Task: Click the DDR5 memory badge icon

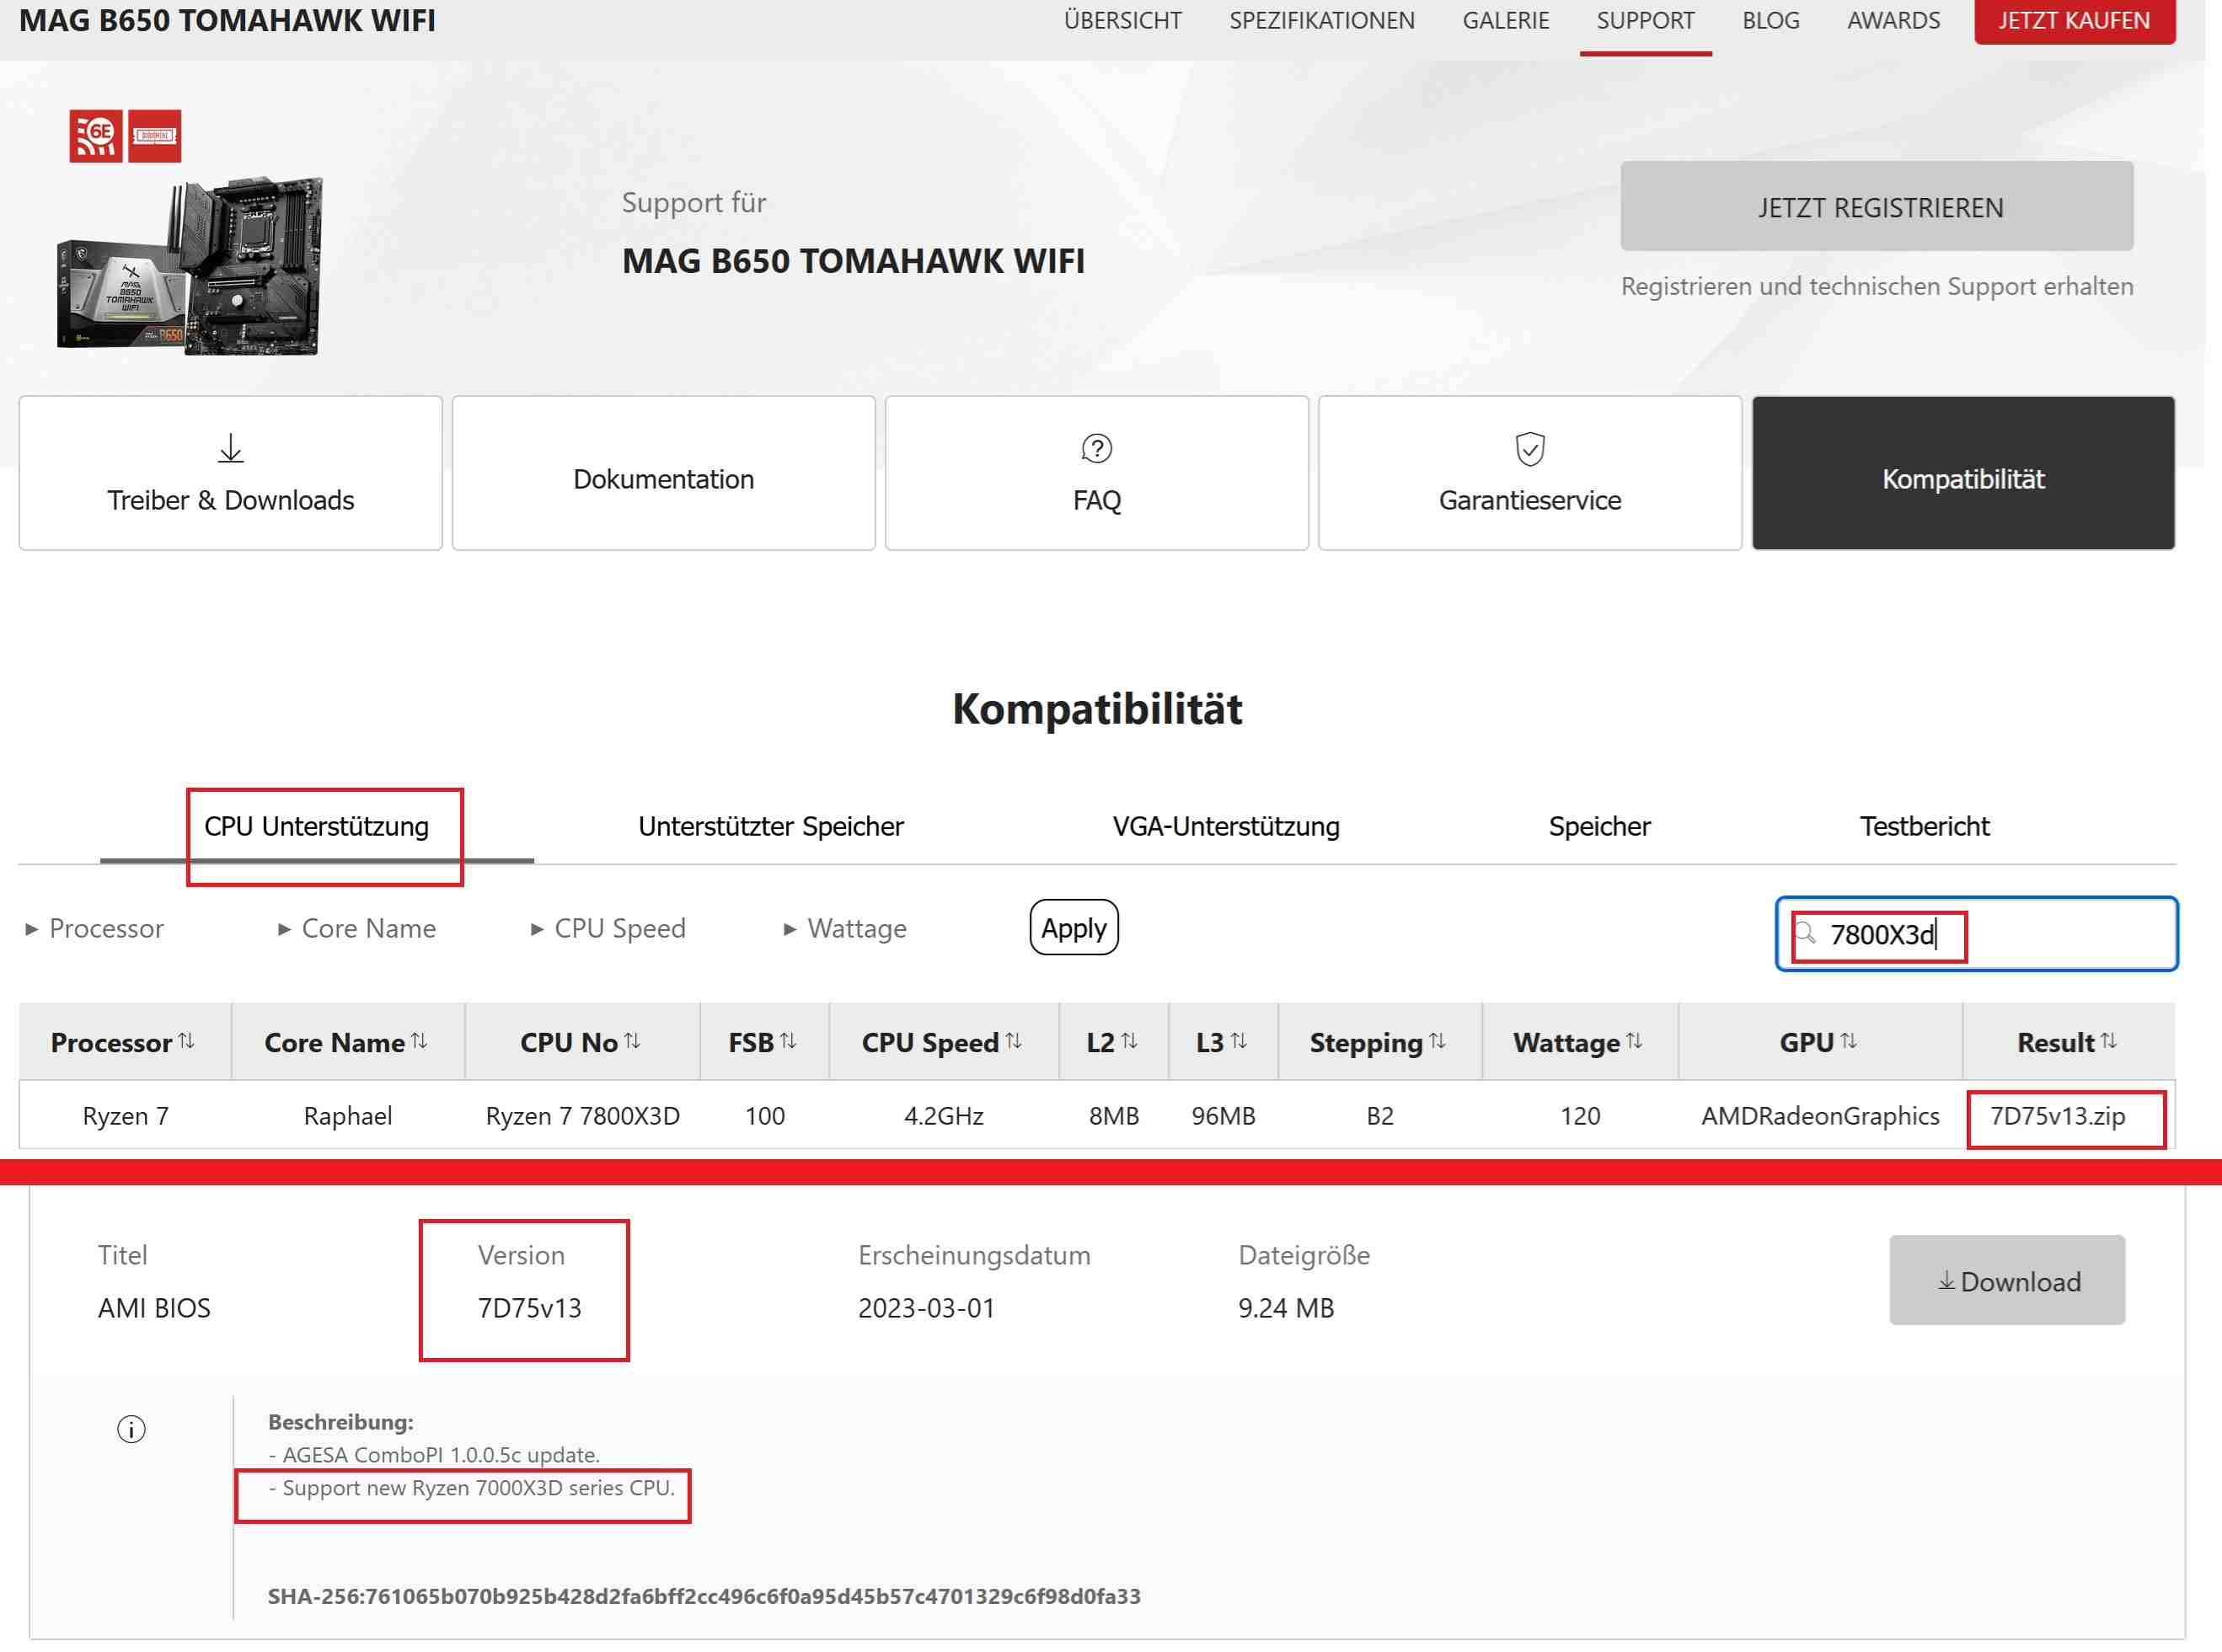Action: click(154, 135)
